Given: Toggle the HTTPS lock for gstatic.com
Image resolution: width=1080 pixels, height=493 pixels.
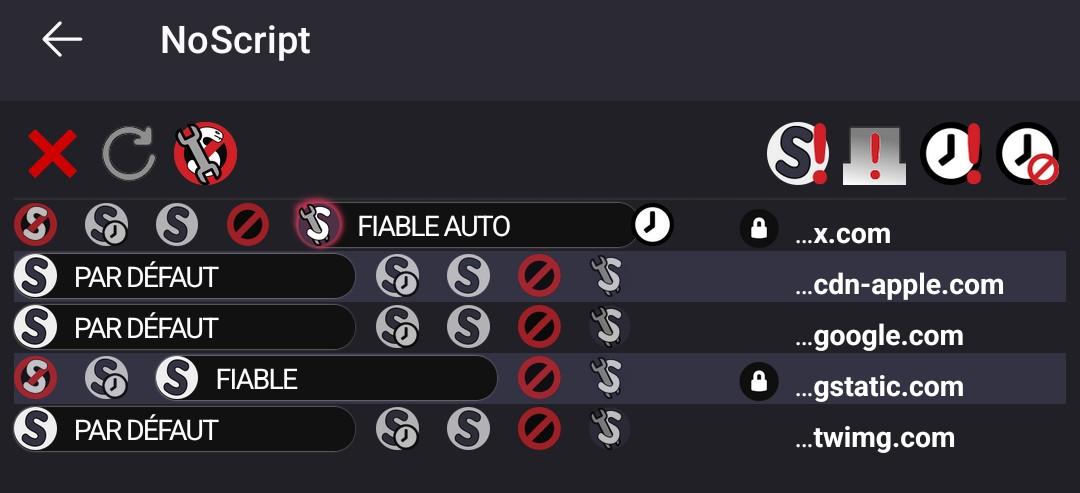Looking at the screenshot, I should pos(759,382).
